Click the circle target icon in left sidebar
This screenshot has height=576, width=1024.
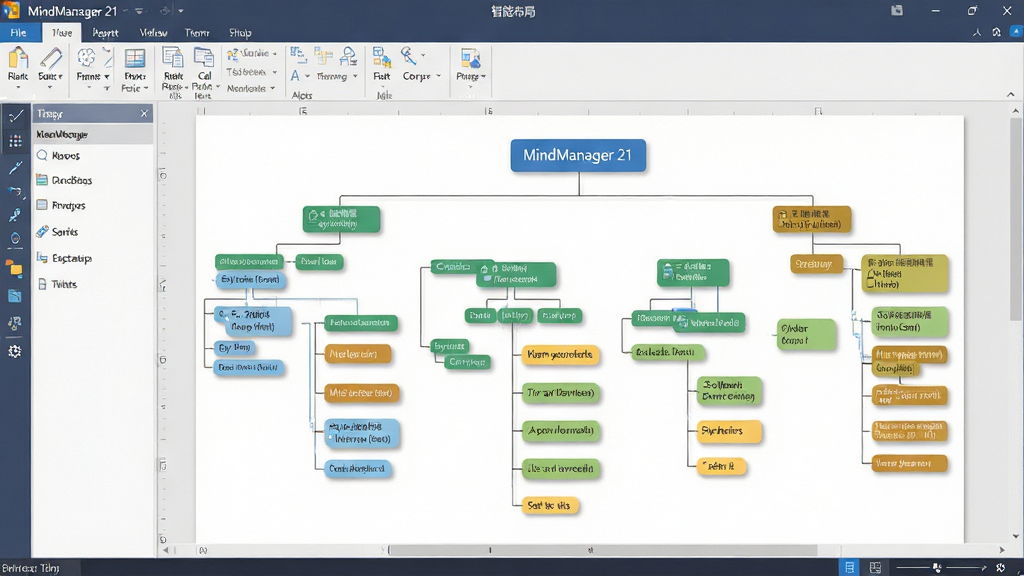point(15,239)
